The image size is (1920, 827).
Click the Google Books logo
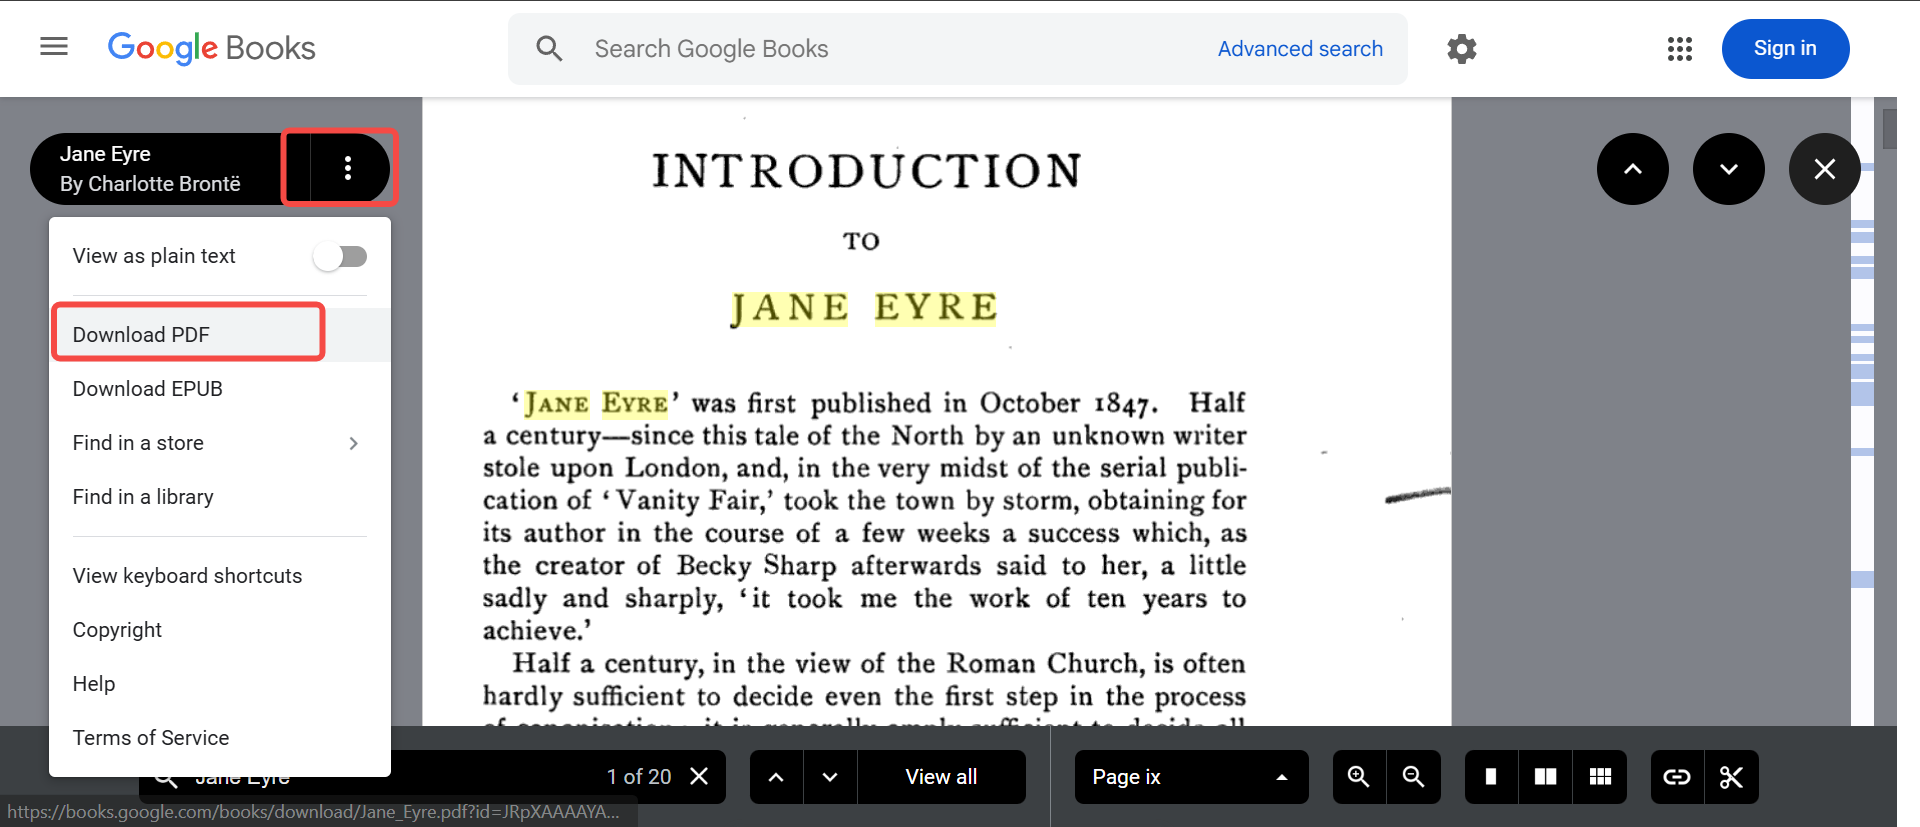pyautogui.click(x=211, y=48)
